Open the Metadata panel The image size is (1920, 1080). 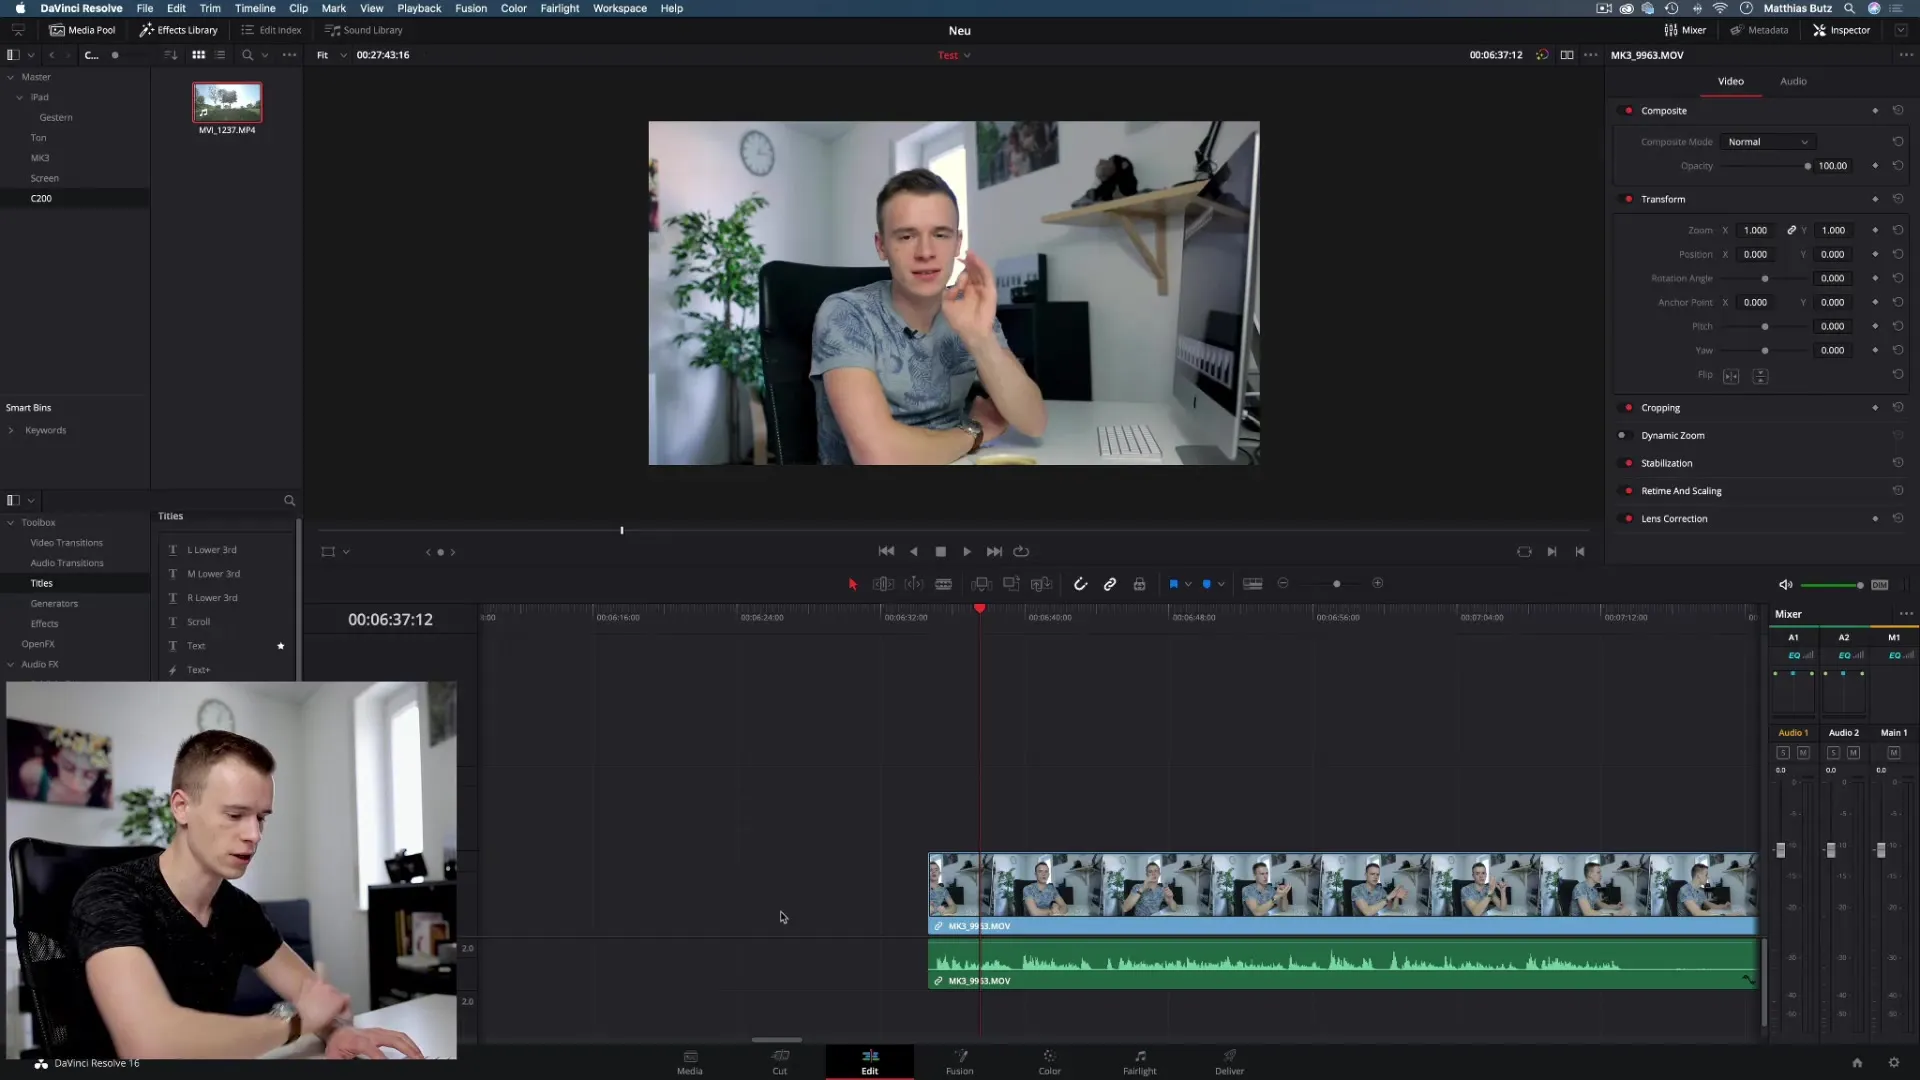click(1759, 30)
